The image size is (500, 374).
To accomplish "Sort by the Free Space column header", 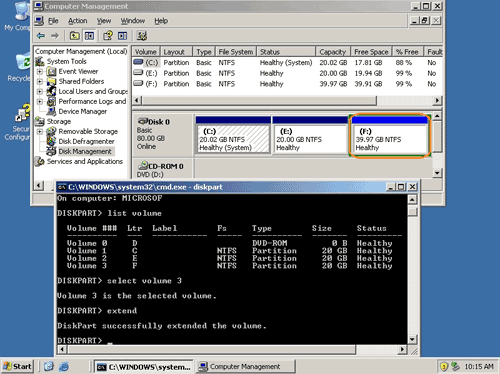I will pyautogui.click(x=371, y=52).
